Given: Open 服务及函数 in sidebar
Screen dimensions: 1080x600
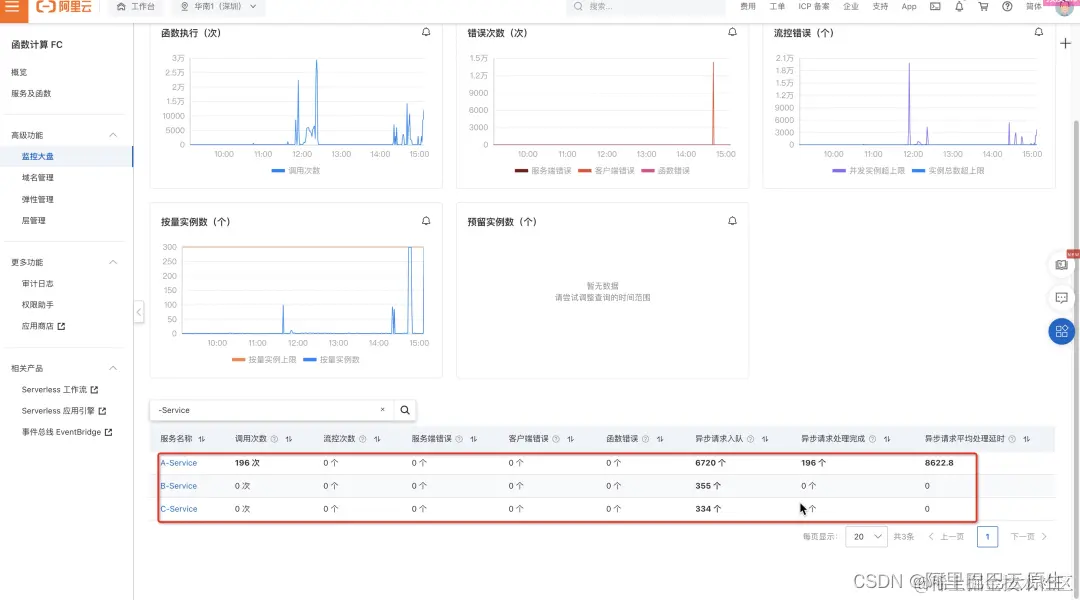Looking at the screenshot, I should 31,94.
